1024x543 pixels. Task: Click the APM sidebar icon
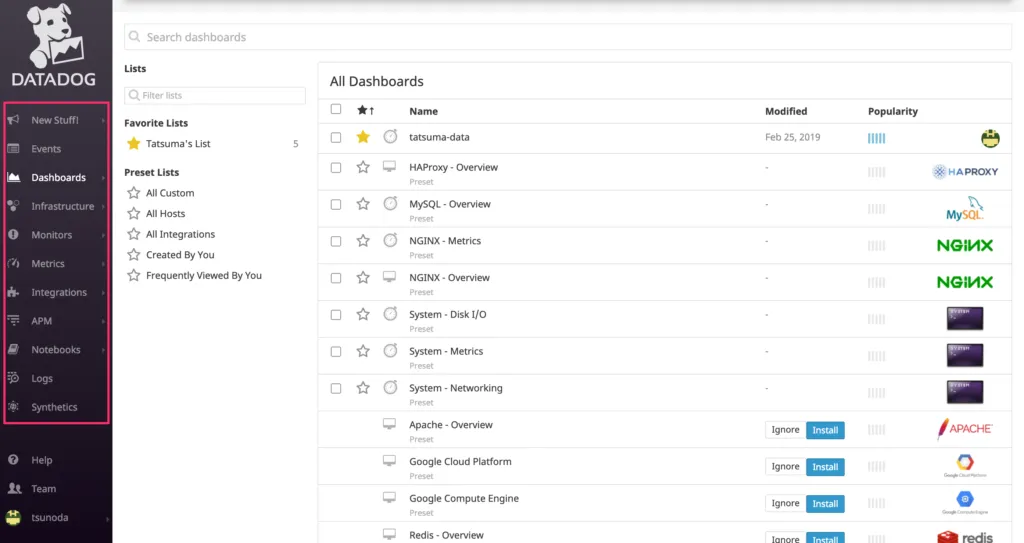[x=13, y=321]
